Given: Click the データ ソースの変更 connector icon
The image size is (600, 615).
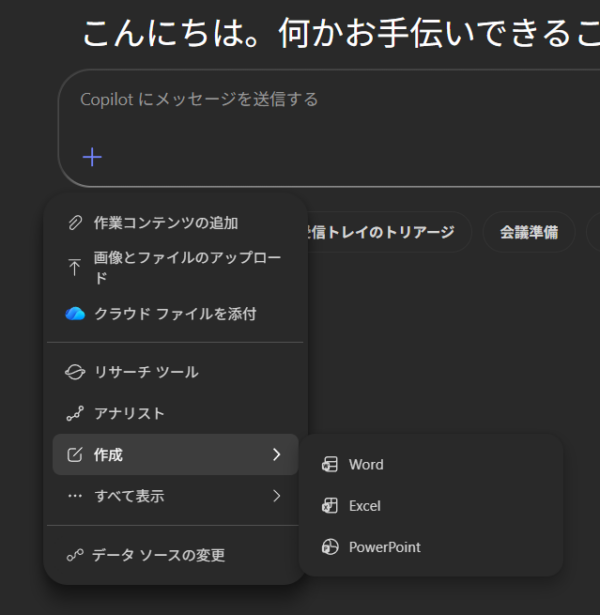Looking at the screenshot, I should click(x=75, y=555).
